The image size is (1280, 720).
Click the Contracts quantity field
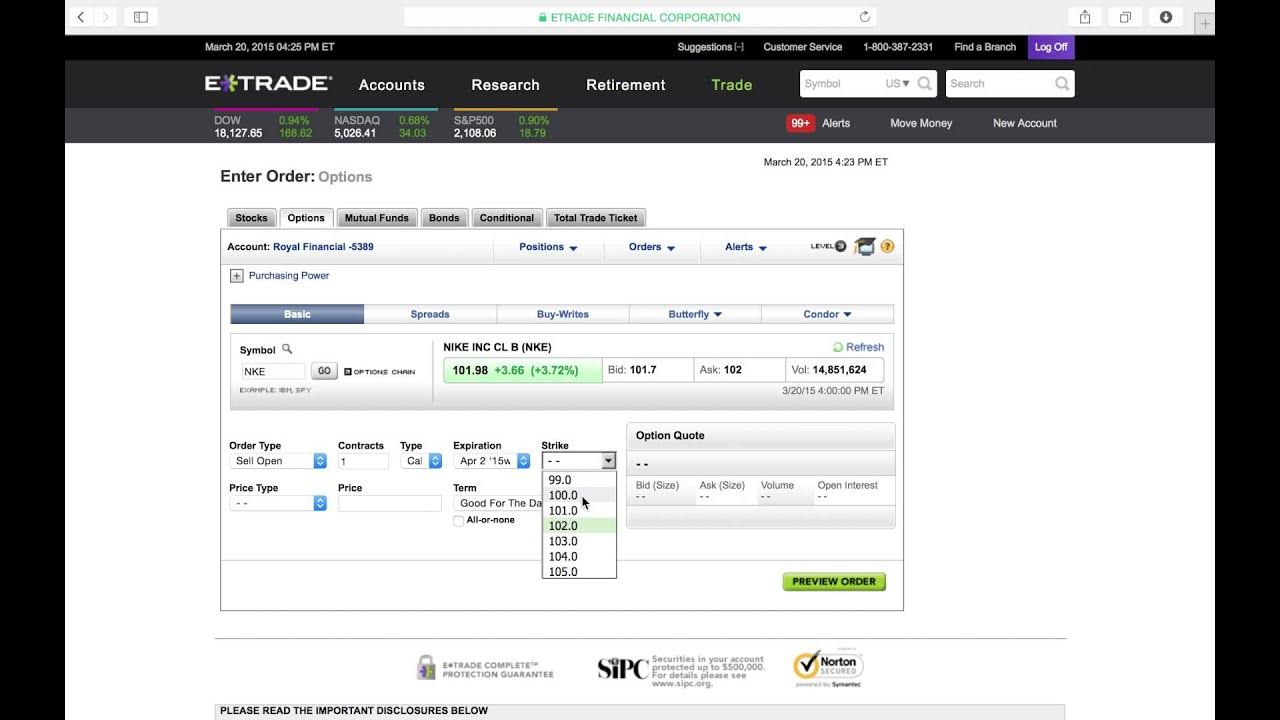363,461
